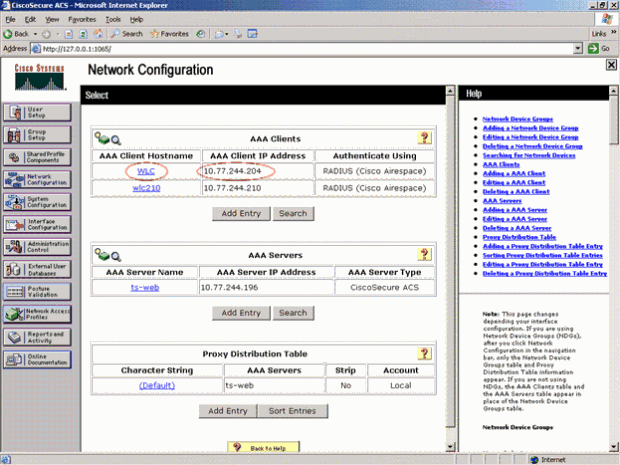
Task: Open Administration Control in the sidebar
Action: pyautogui.click(x=37, y=247)
